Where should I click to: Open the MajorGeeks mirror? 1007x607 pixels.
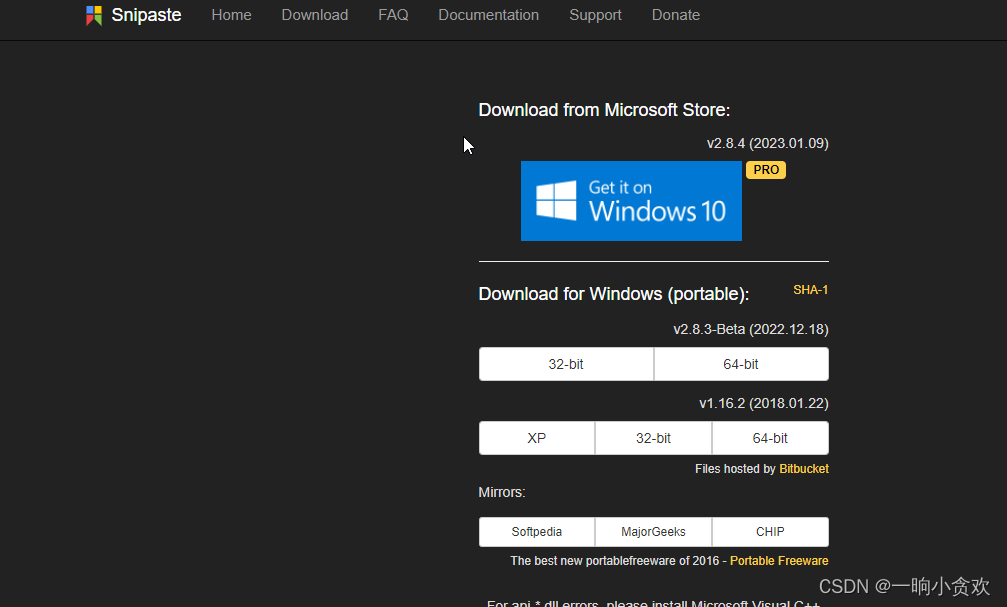pyautogui.click(x=653, y=532)
